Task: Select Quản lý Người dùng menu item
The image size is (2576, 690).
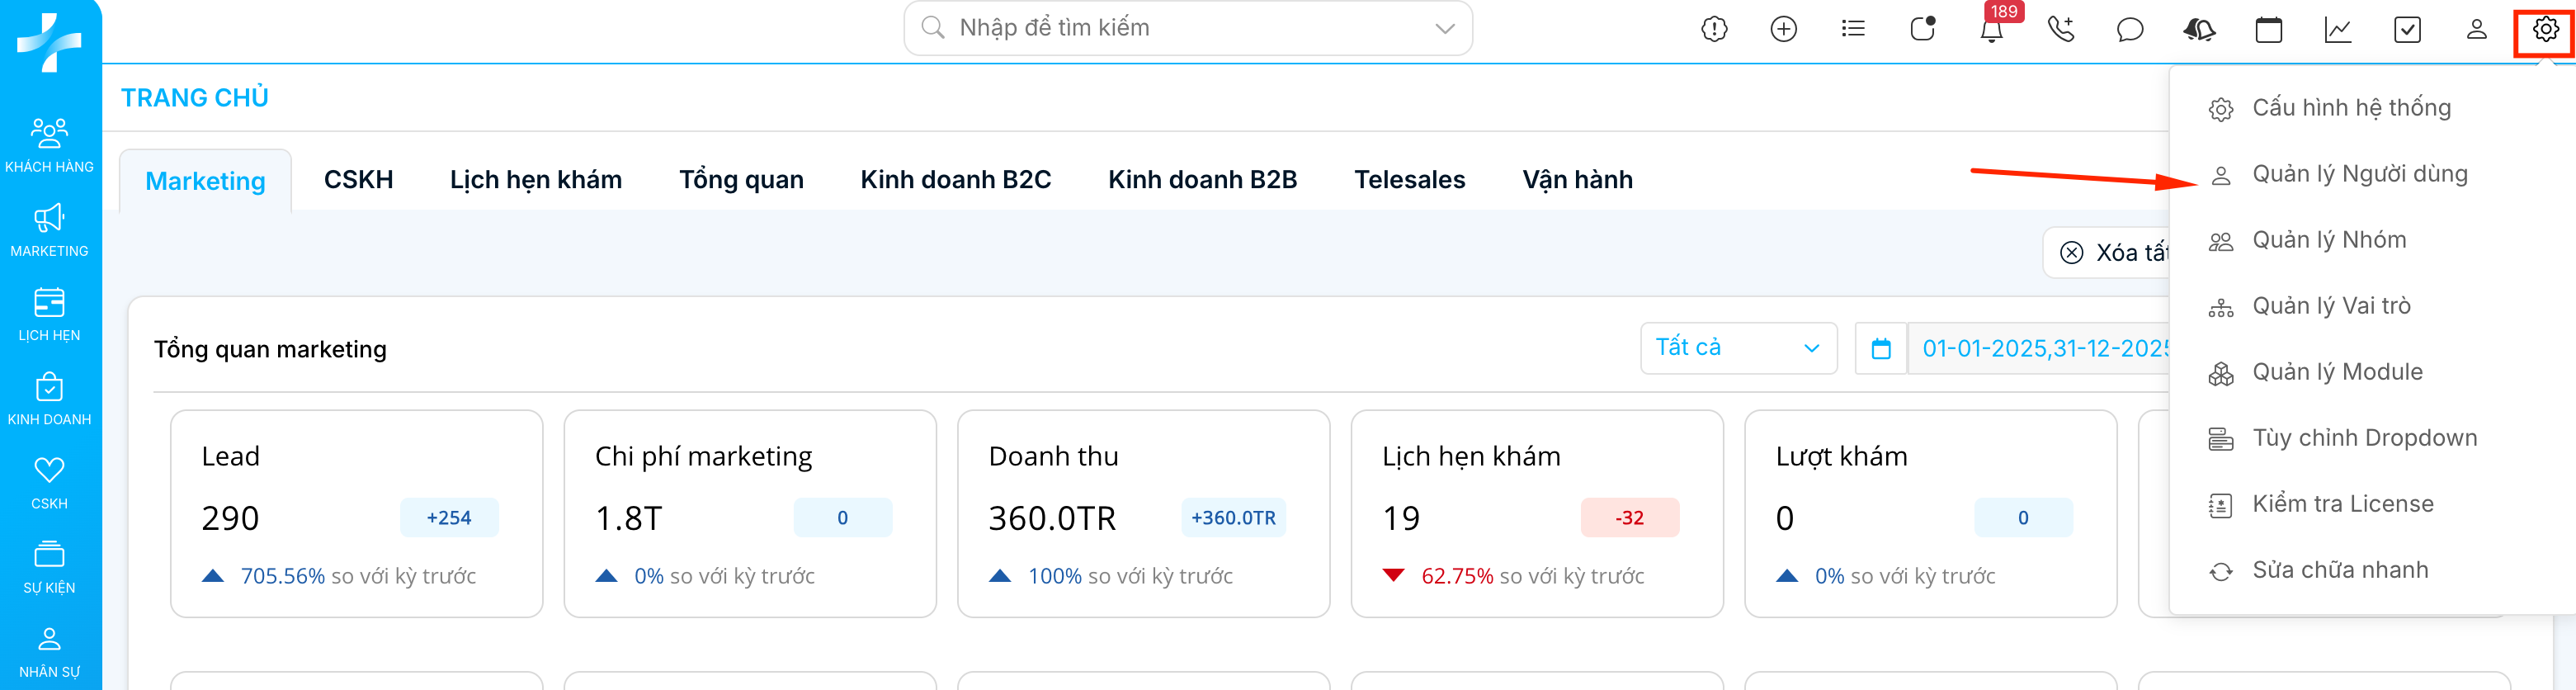Action: 2359,174
